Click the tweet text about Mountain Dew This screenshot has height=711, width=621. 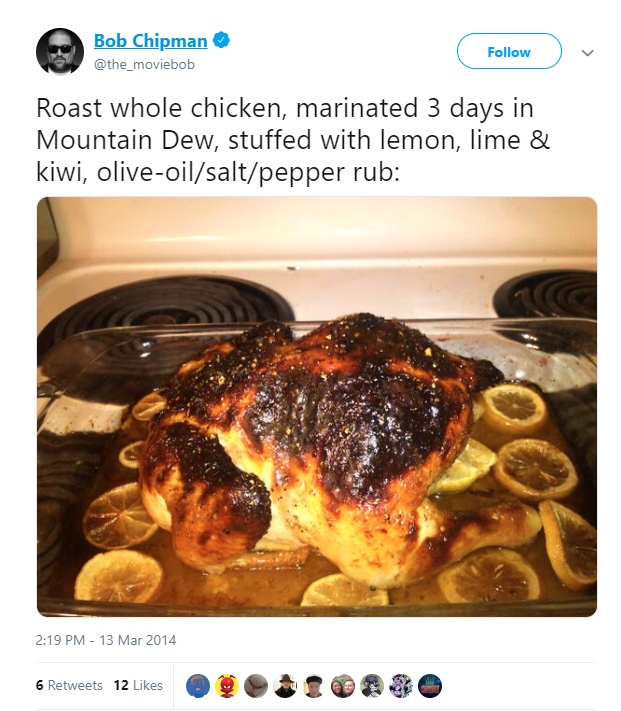[293, 140]
